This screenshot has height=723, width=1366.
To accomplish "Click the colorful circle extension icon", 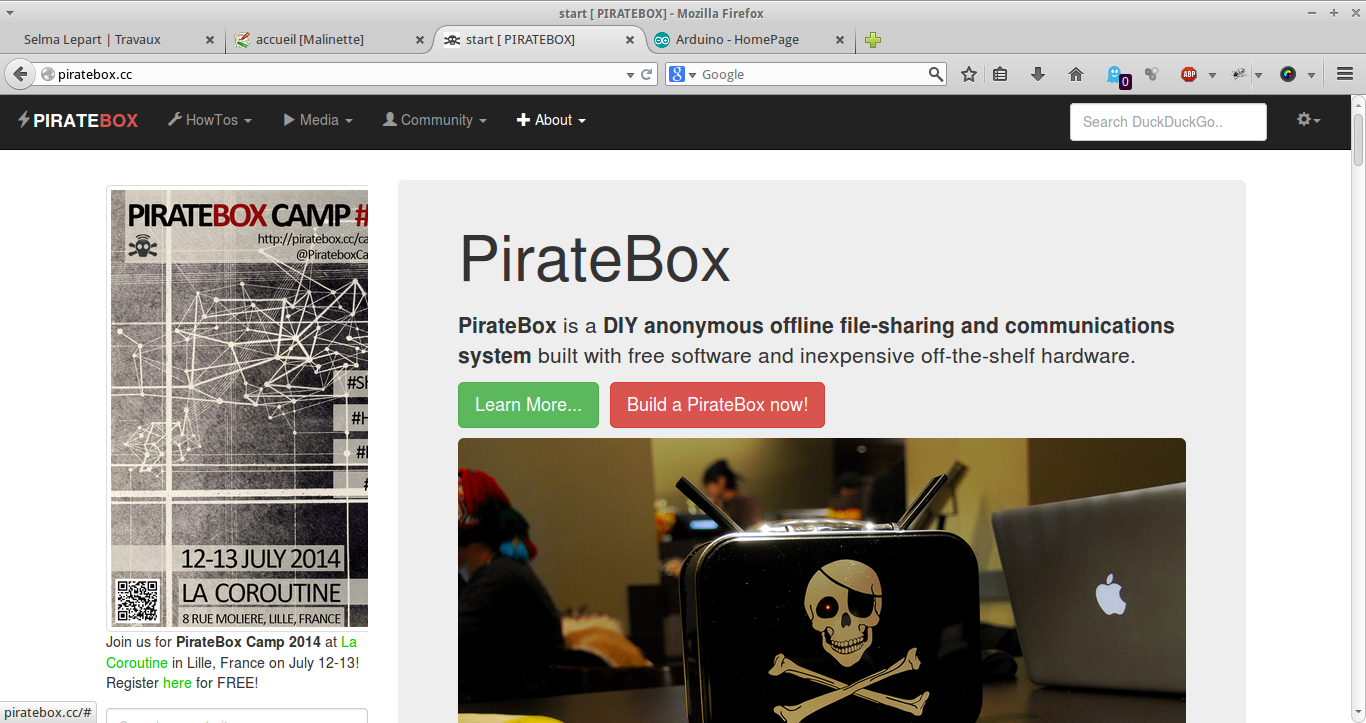I will pos(1288,74).
